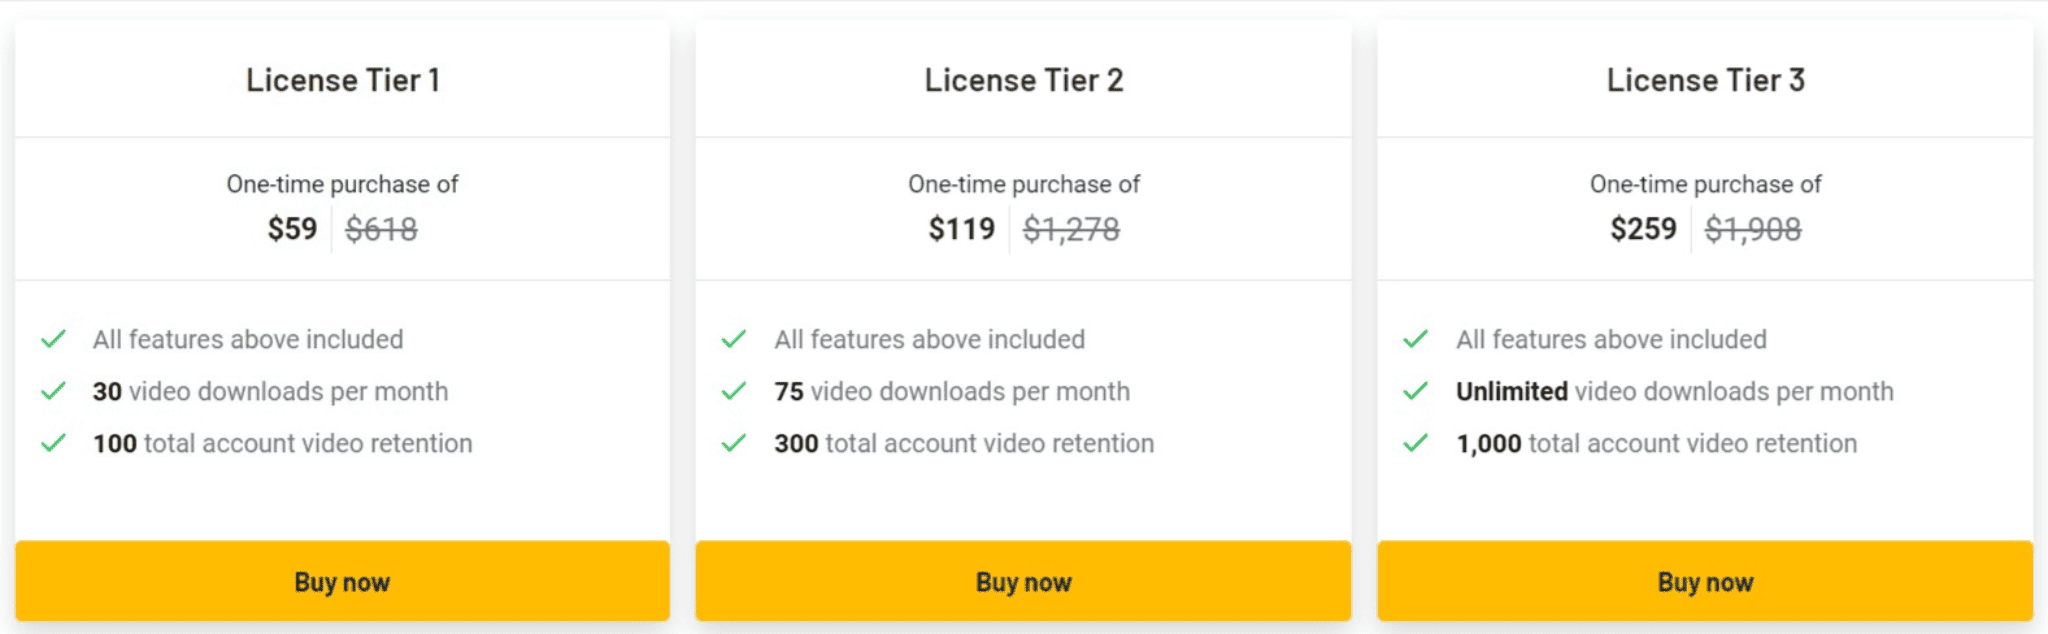Click the $59 price in Tier 1
Viewport: 2048px width, 634px height.
click(292, 229)
